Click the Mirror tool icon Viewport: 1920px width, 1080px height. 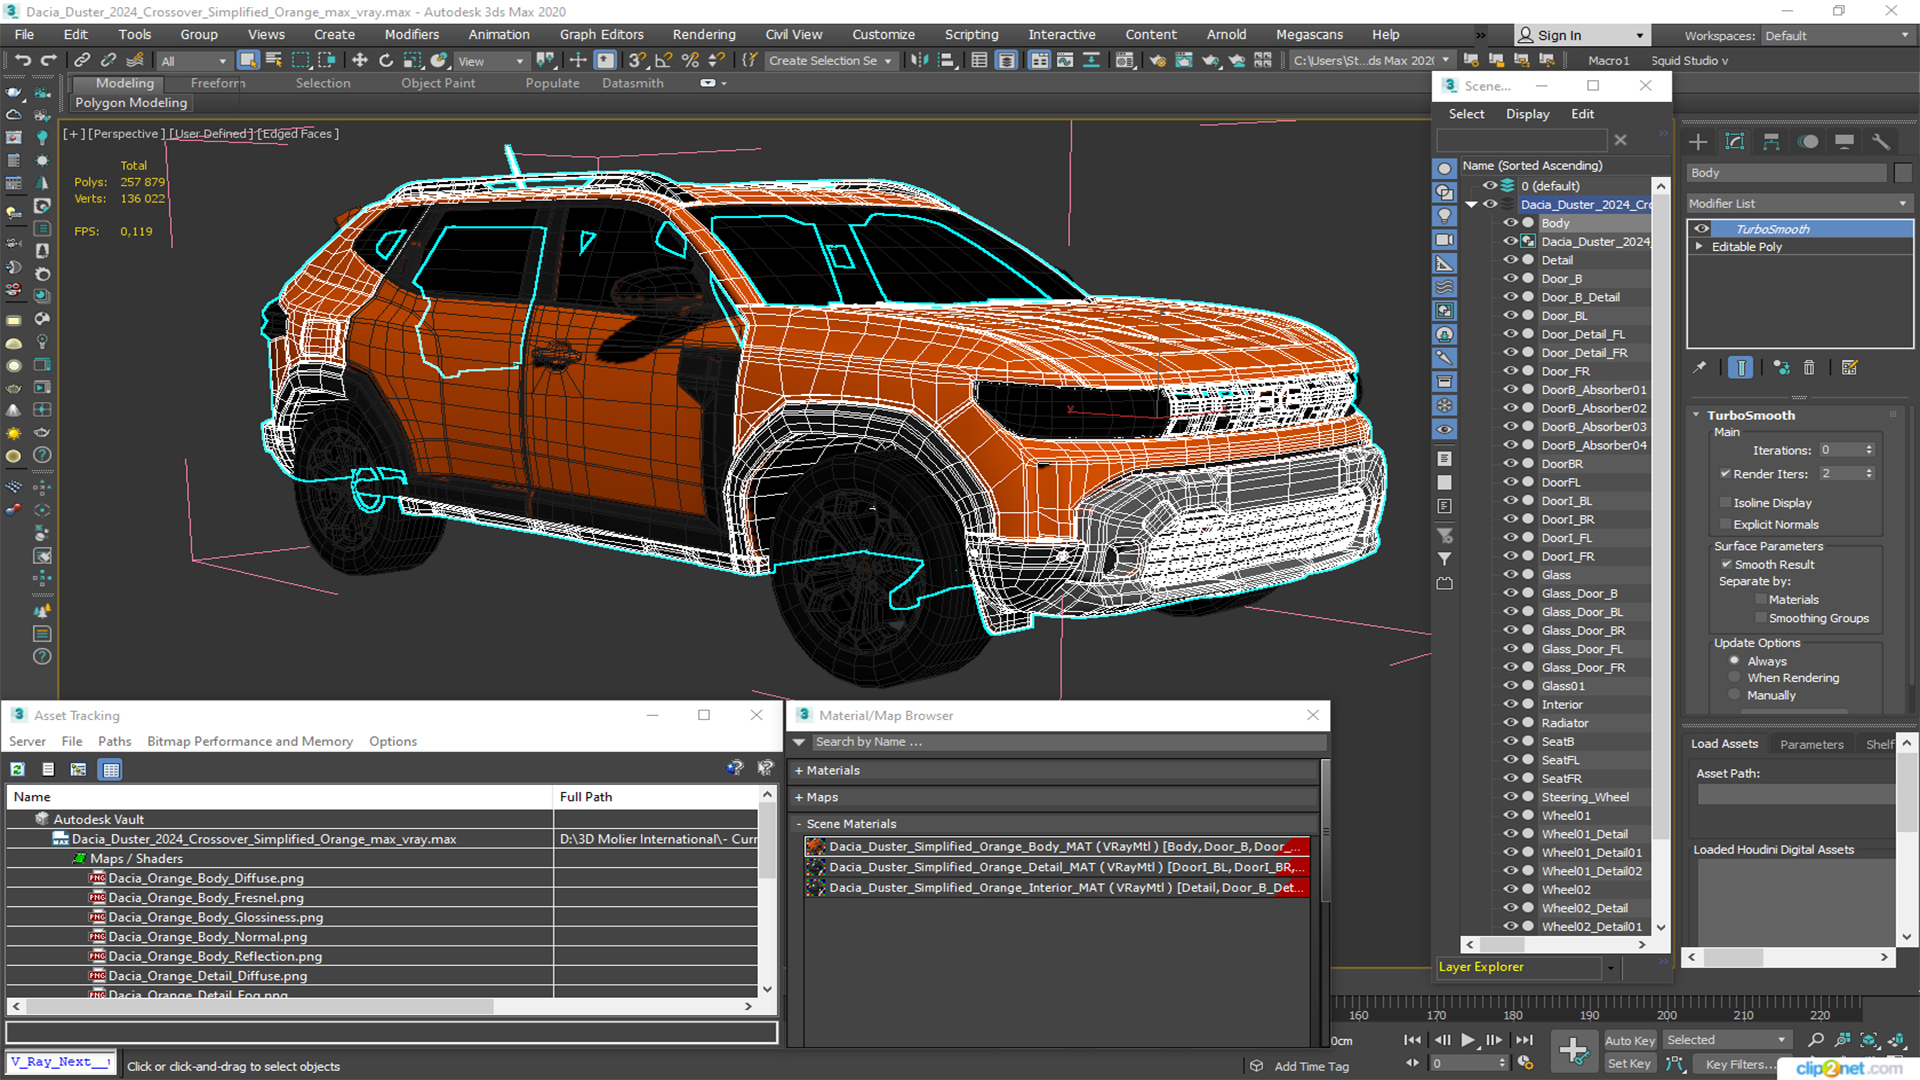919,61
